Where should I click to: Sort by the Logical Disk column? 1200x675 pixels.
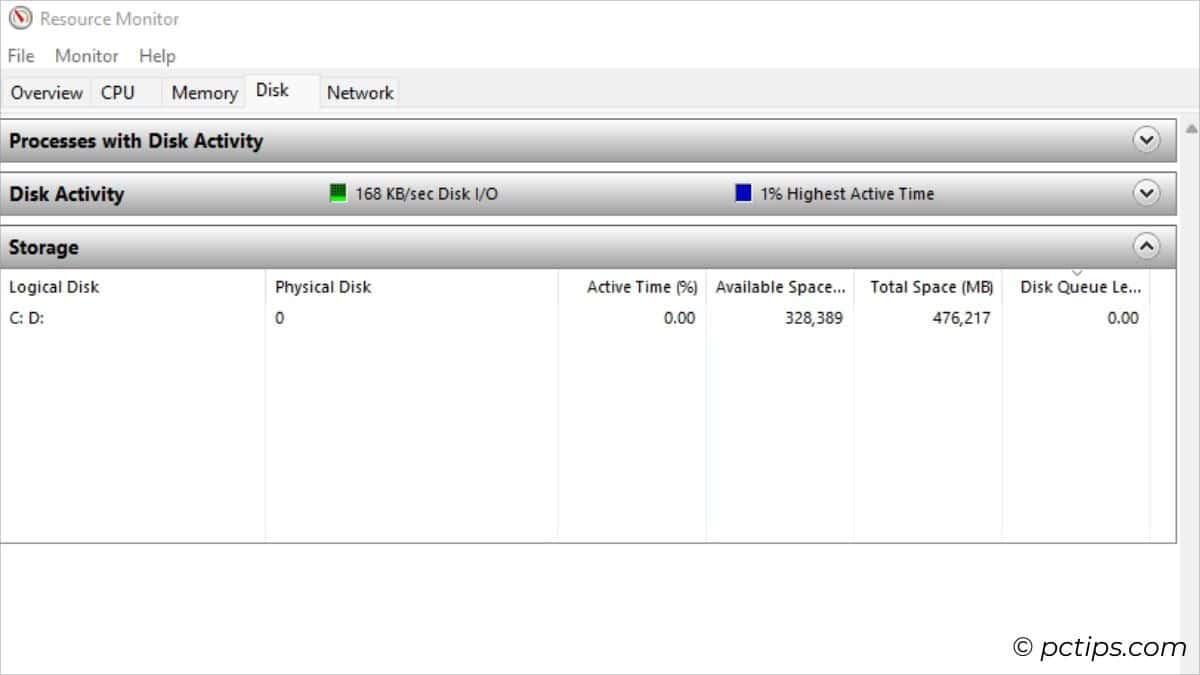pyautogui.click(x=54, y=287)
